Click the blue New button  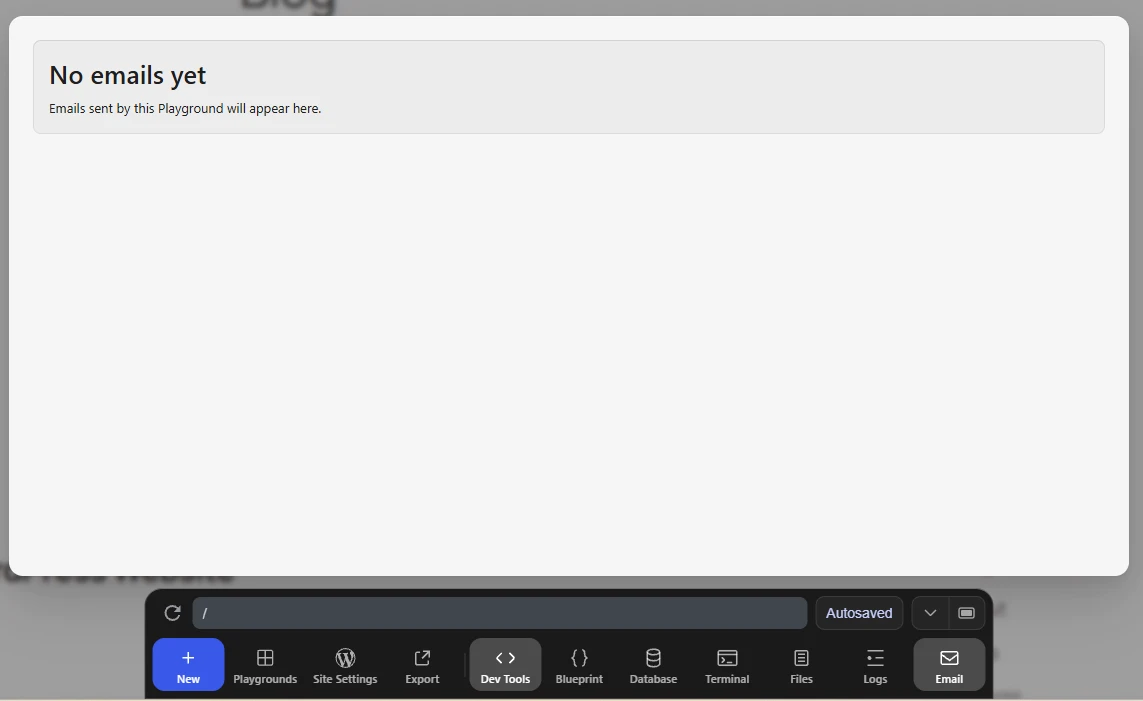coord(188,665)
